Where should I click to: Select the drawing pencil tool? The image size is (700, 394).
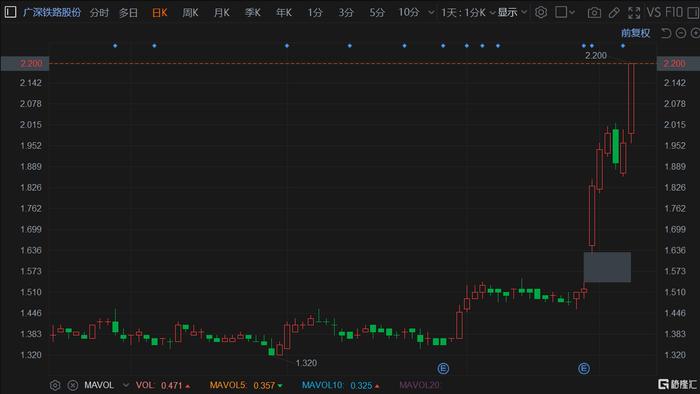[x=614, y=12]
